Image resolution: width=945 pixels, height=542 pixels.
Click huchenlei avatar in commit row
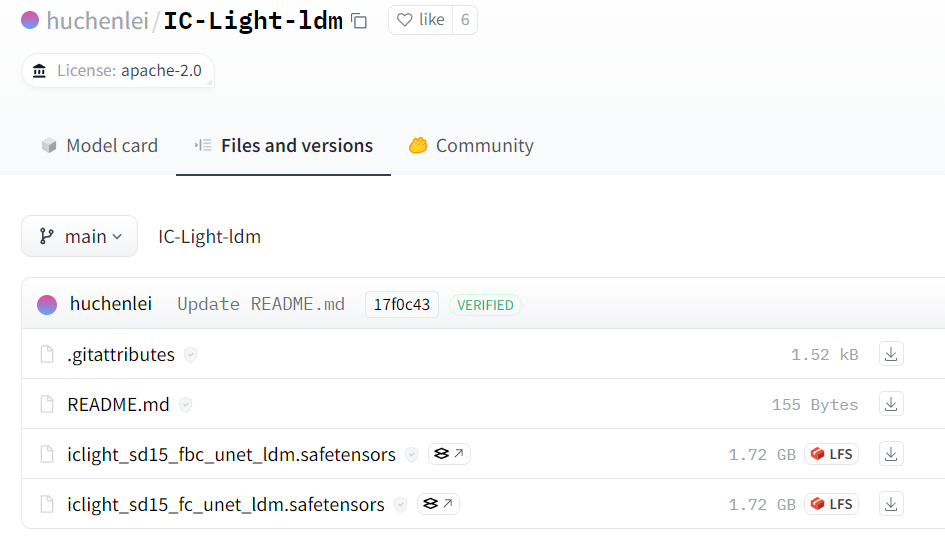[47, 304]
